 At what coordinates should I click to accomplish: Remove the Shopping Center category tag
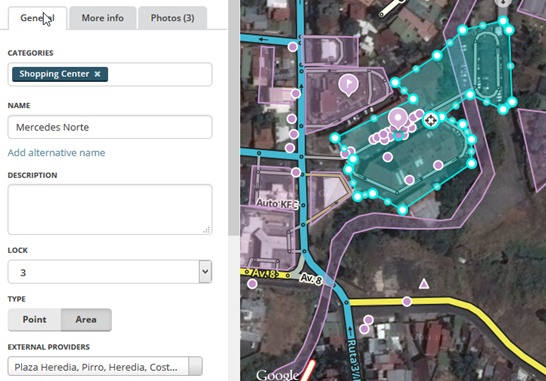pyautogui.click(x=98, y=74)
